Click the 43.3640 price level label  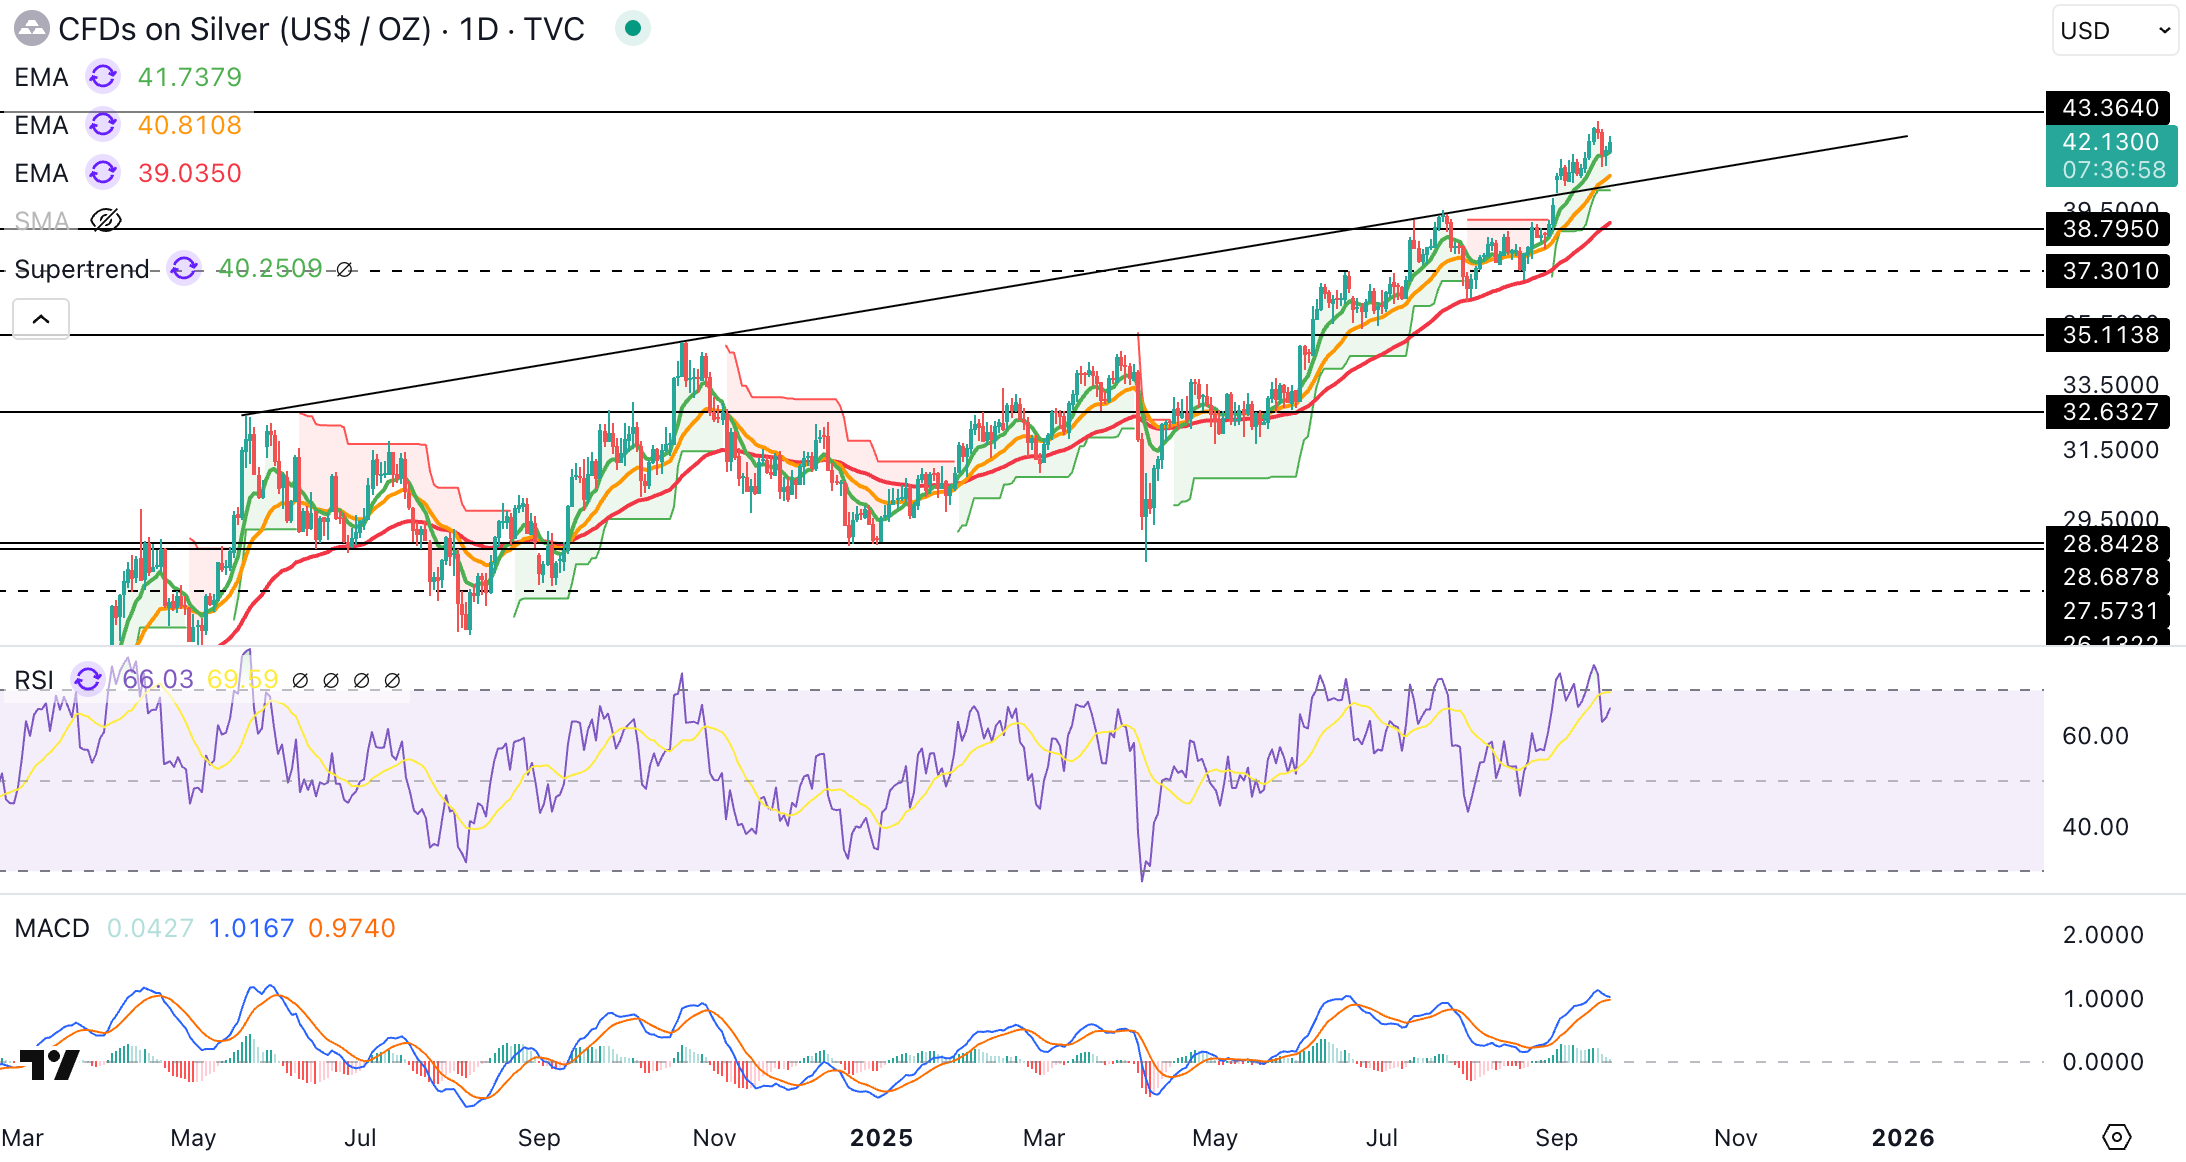point(2109,107)
